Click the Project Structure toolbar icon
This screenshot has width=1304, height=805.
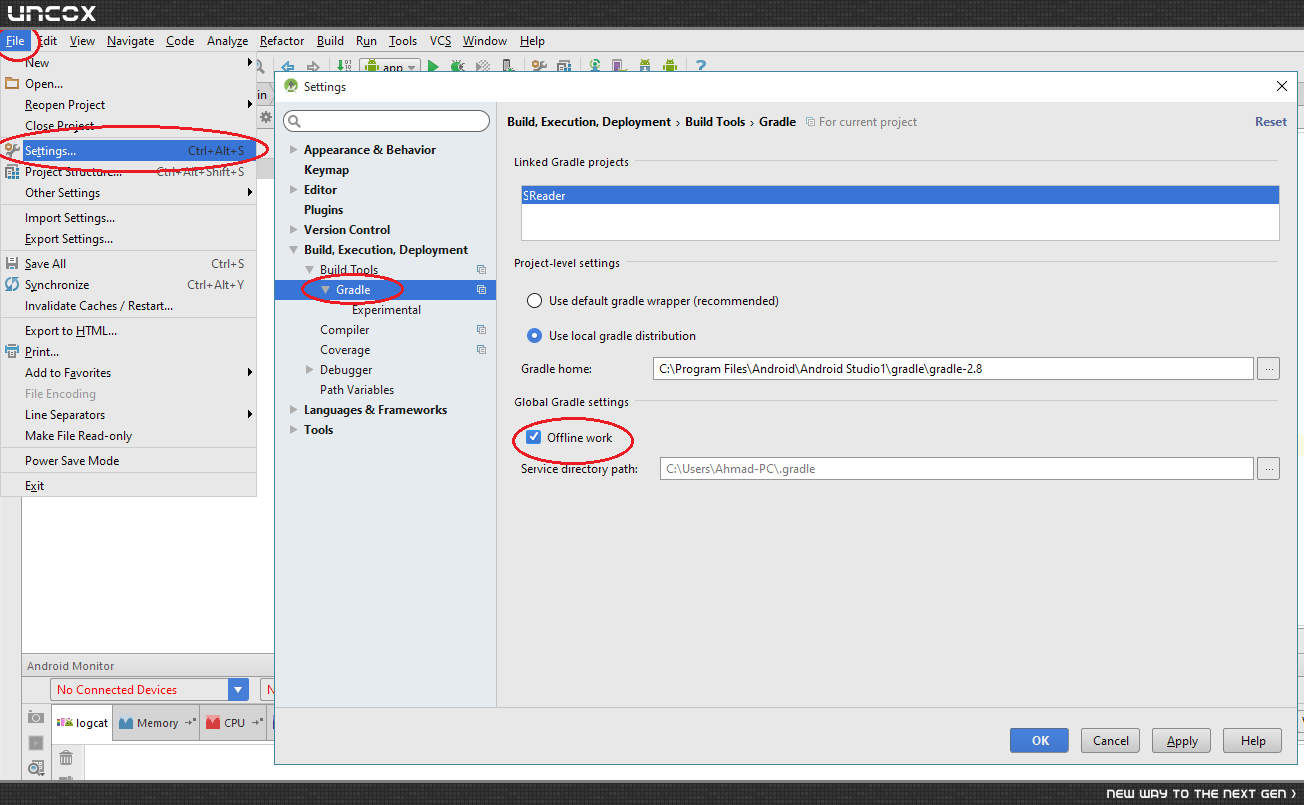(564, 66)
